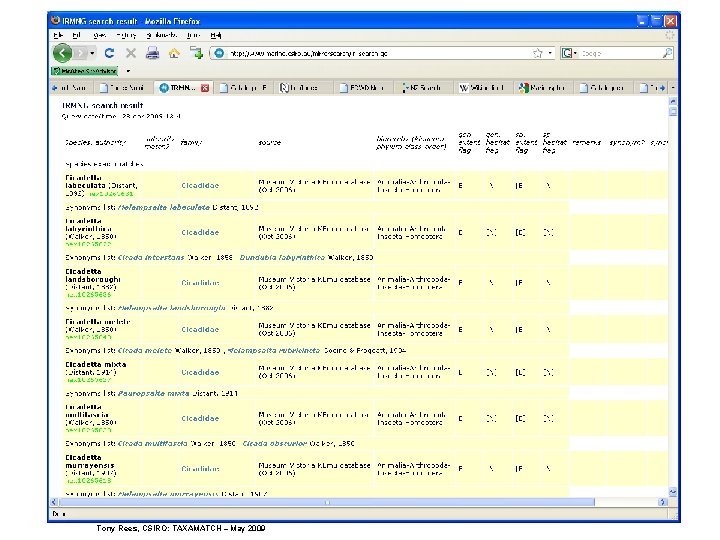Screen dimensions: 720x540
Task: Open the Cicada intersecans synonym link
Action: click(x=151, y=257)
